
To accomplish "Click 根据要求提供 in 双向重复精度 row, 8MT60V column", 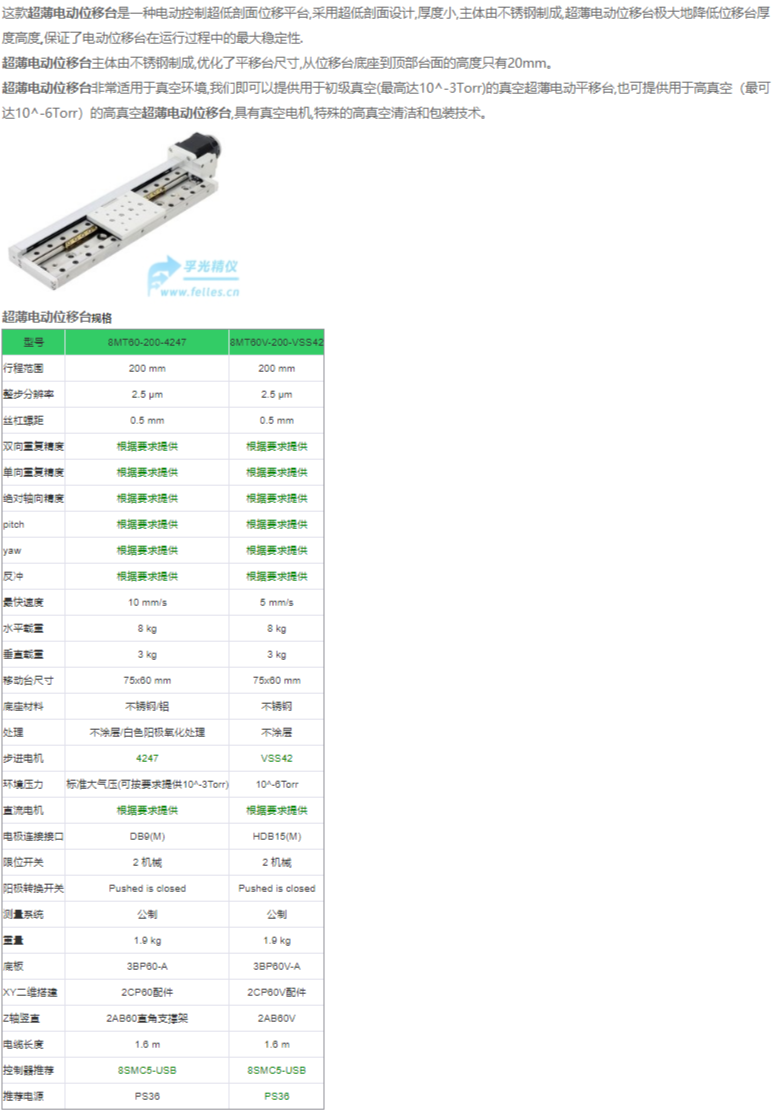I will tap(277, 447).
